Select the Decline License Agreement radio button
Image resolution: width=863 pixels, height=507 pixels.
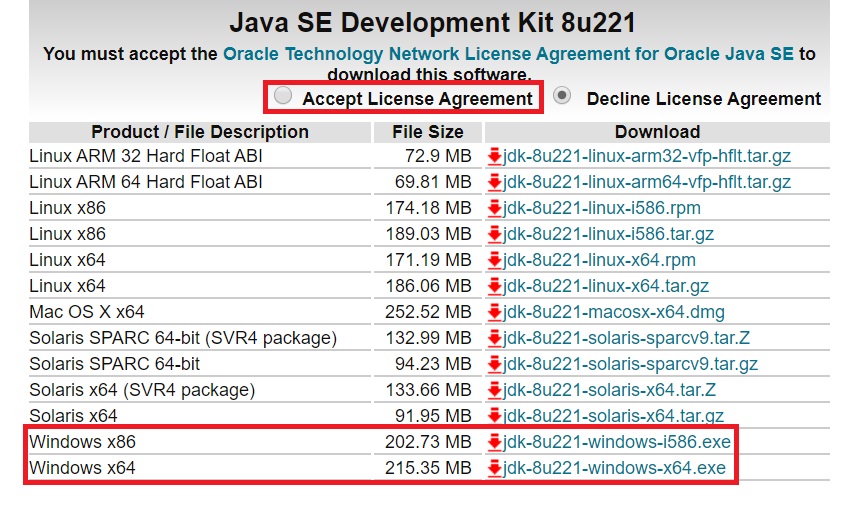(x=561, y=96)
